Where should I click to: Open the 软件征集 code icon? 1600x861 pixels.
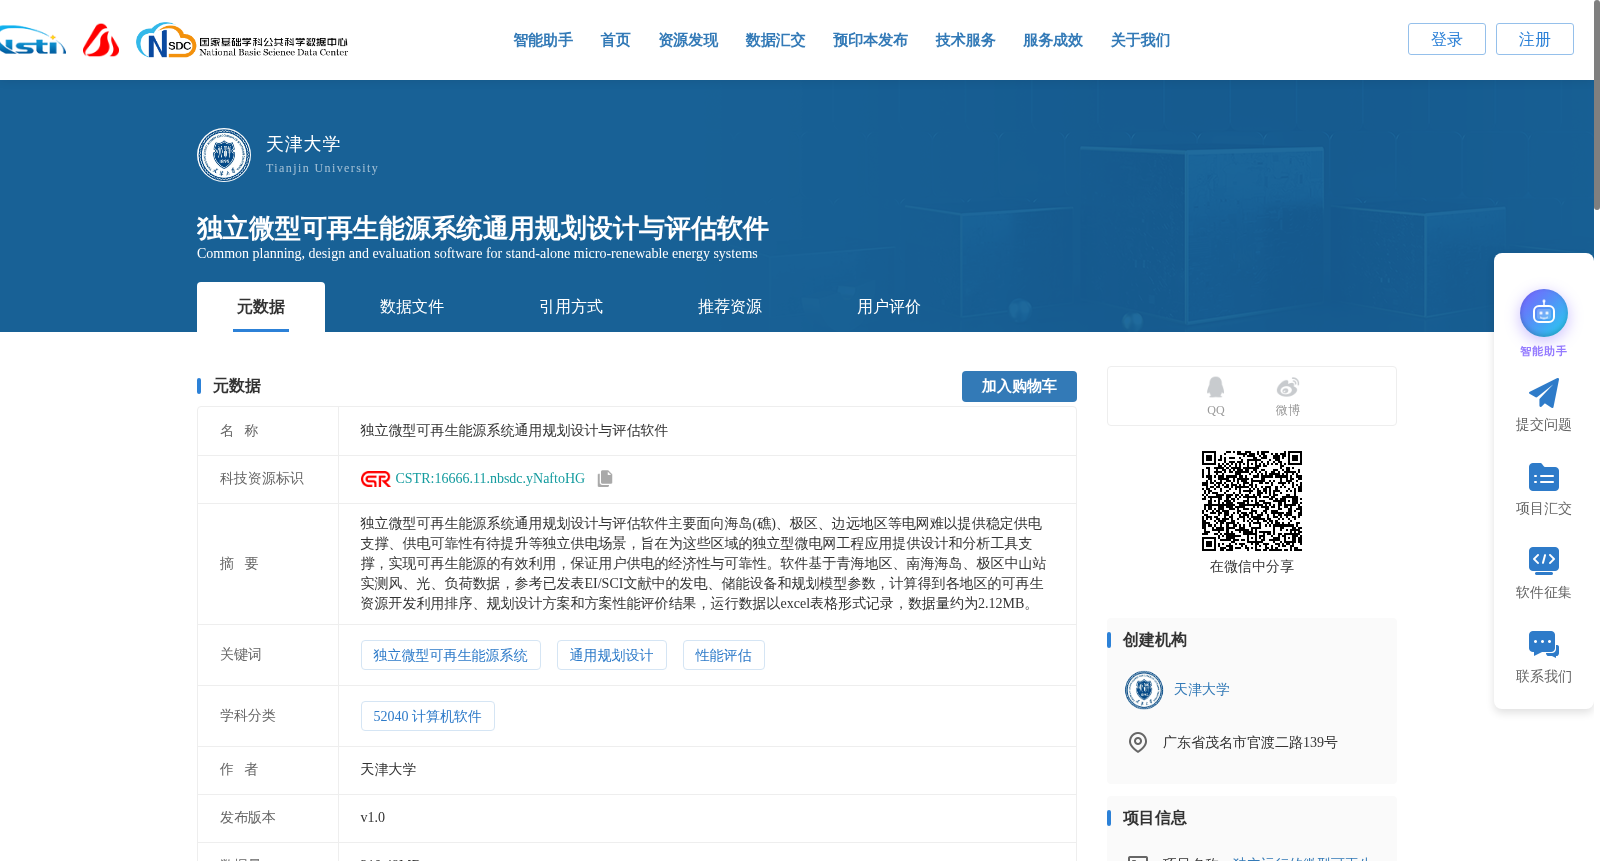[1544, 560]
